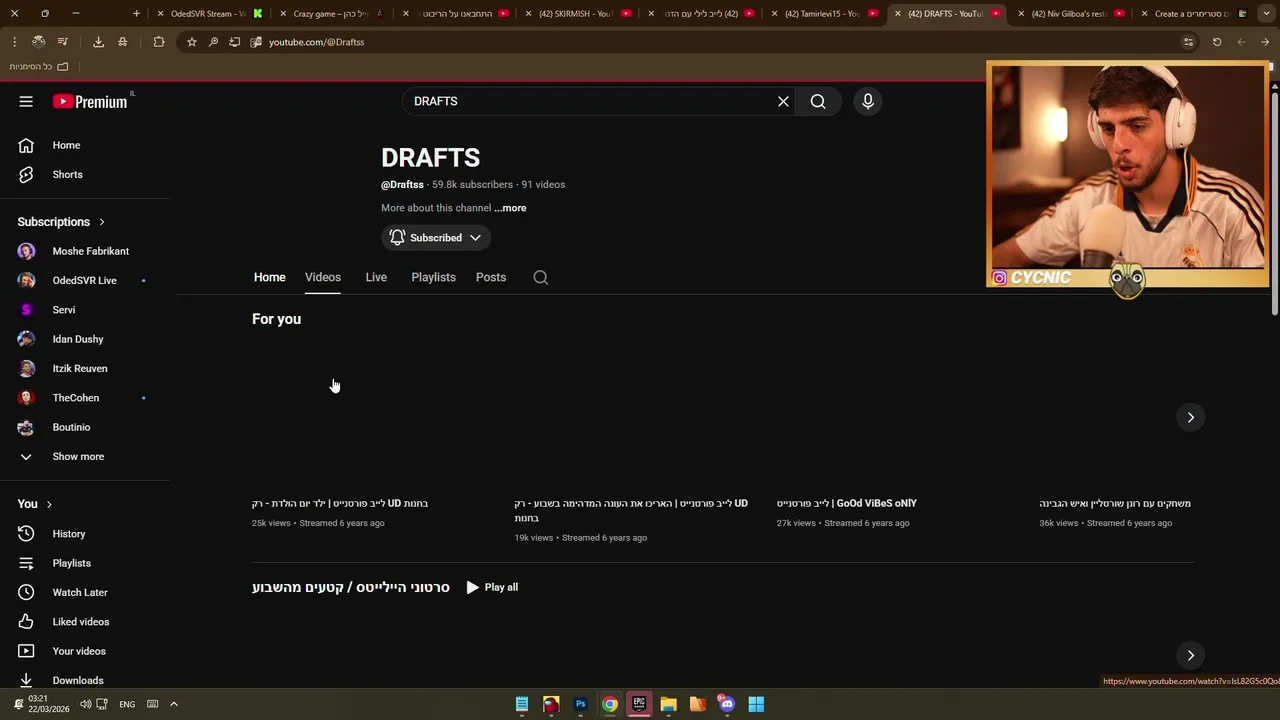Open Epic Games Launcher in taskbar
This screenshot has width=1280, height=720.
coord(639,704)
